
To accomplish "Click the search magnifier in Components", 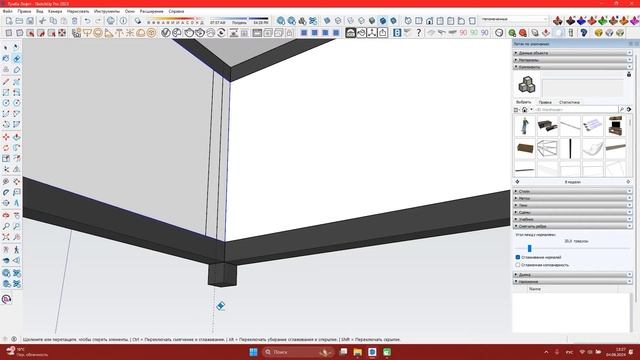I will pos(621,109).
